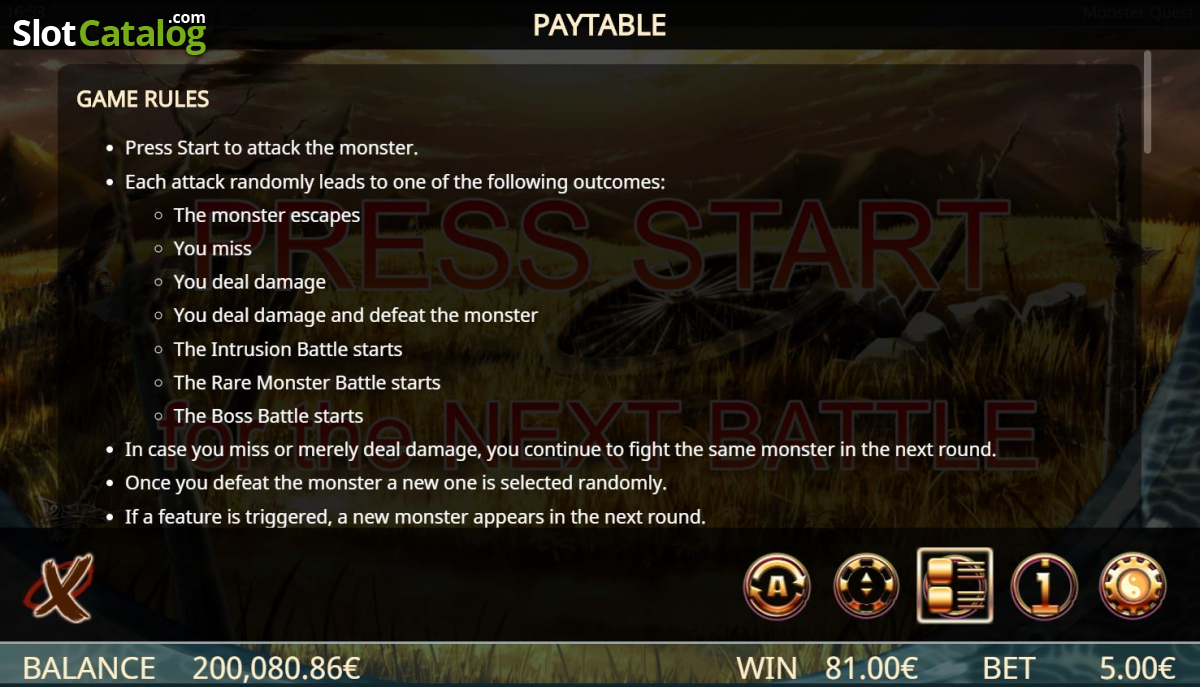1200x687 pixels.
Task: Click 'You deal damage and defeat' line
Action: coord(356,315)
